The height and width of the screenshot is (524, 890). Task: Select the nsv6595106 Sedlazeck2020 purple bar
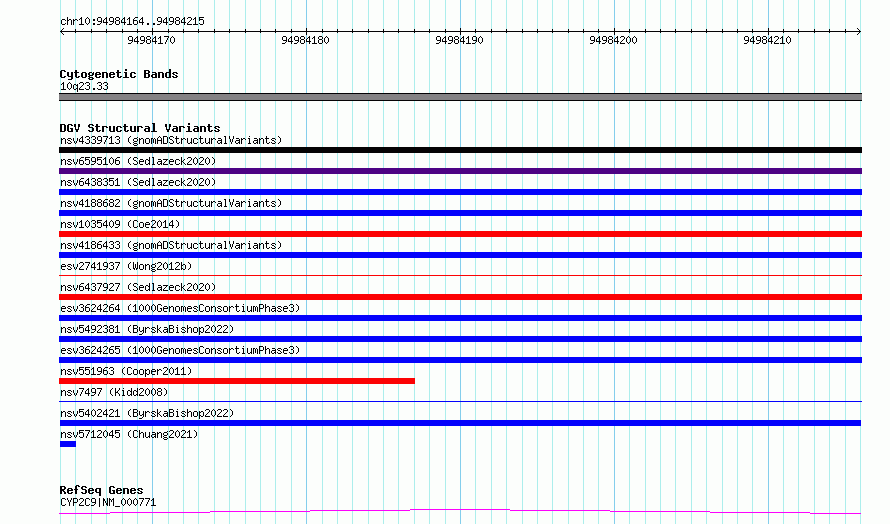(x=460, y=171)
